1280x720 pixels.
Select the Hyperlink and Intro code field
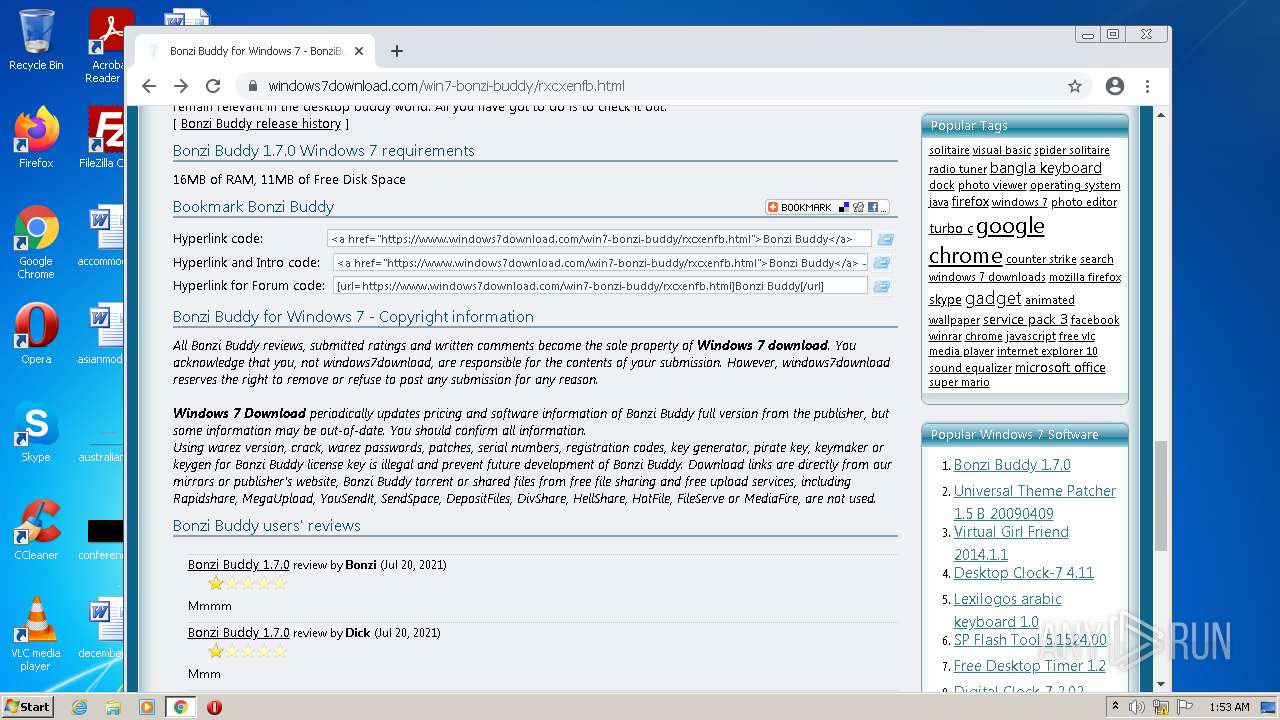point(600,263)
